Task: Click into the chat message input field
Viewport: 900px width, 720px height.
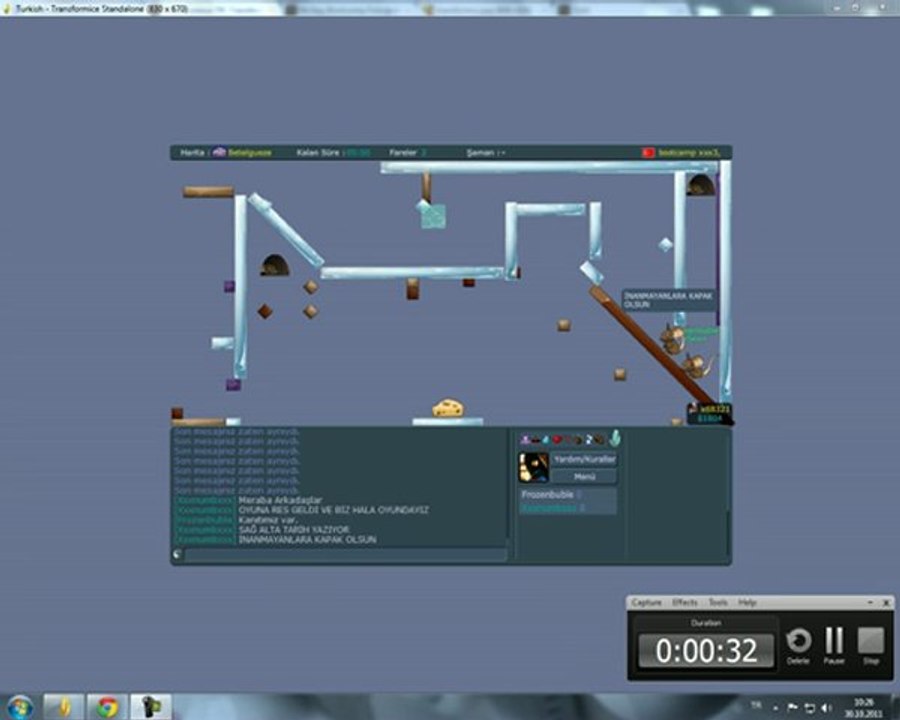Action: pos(346,554)
